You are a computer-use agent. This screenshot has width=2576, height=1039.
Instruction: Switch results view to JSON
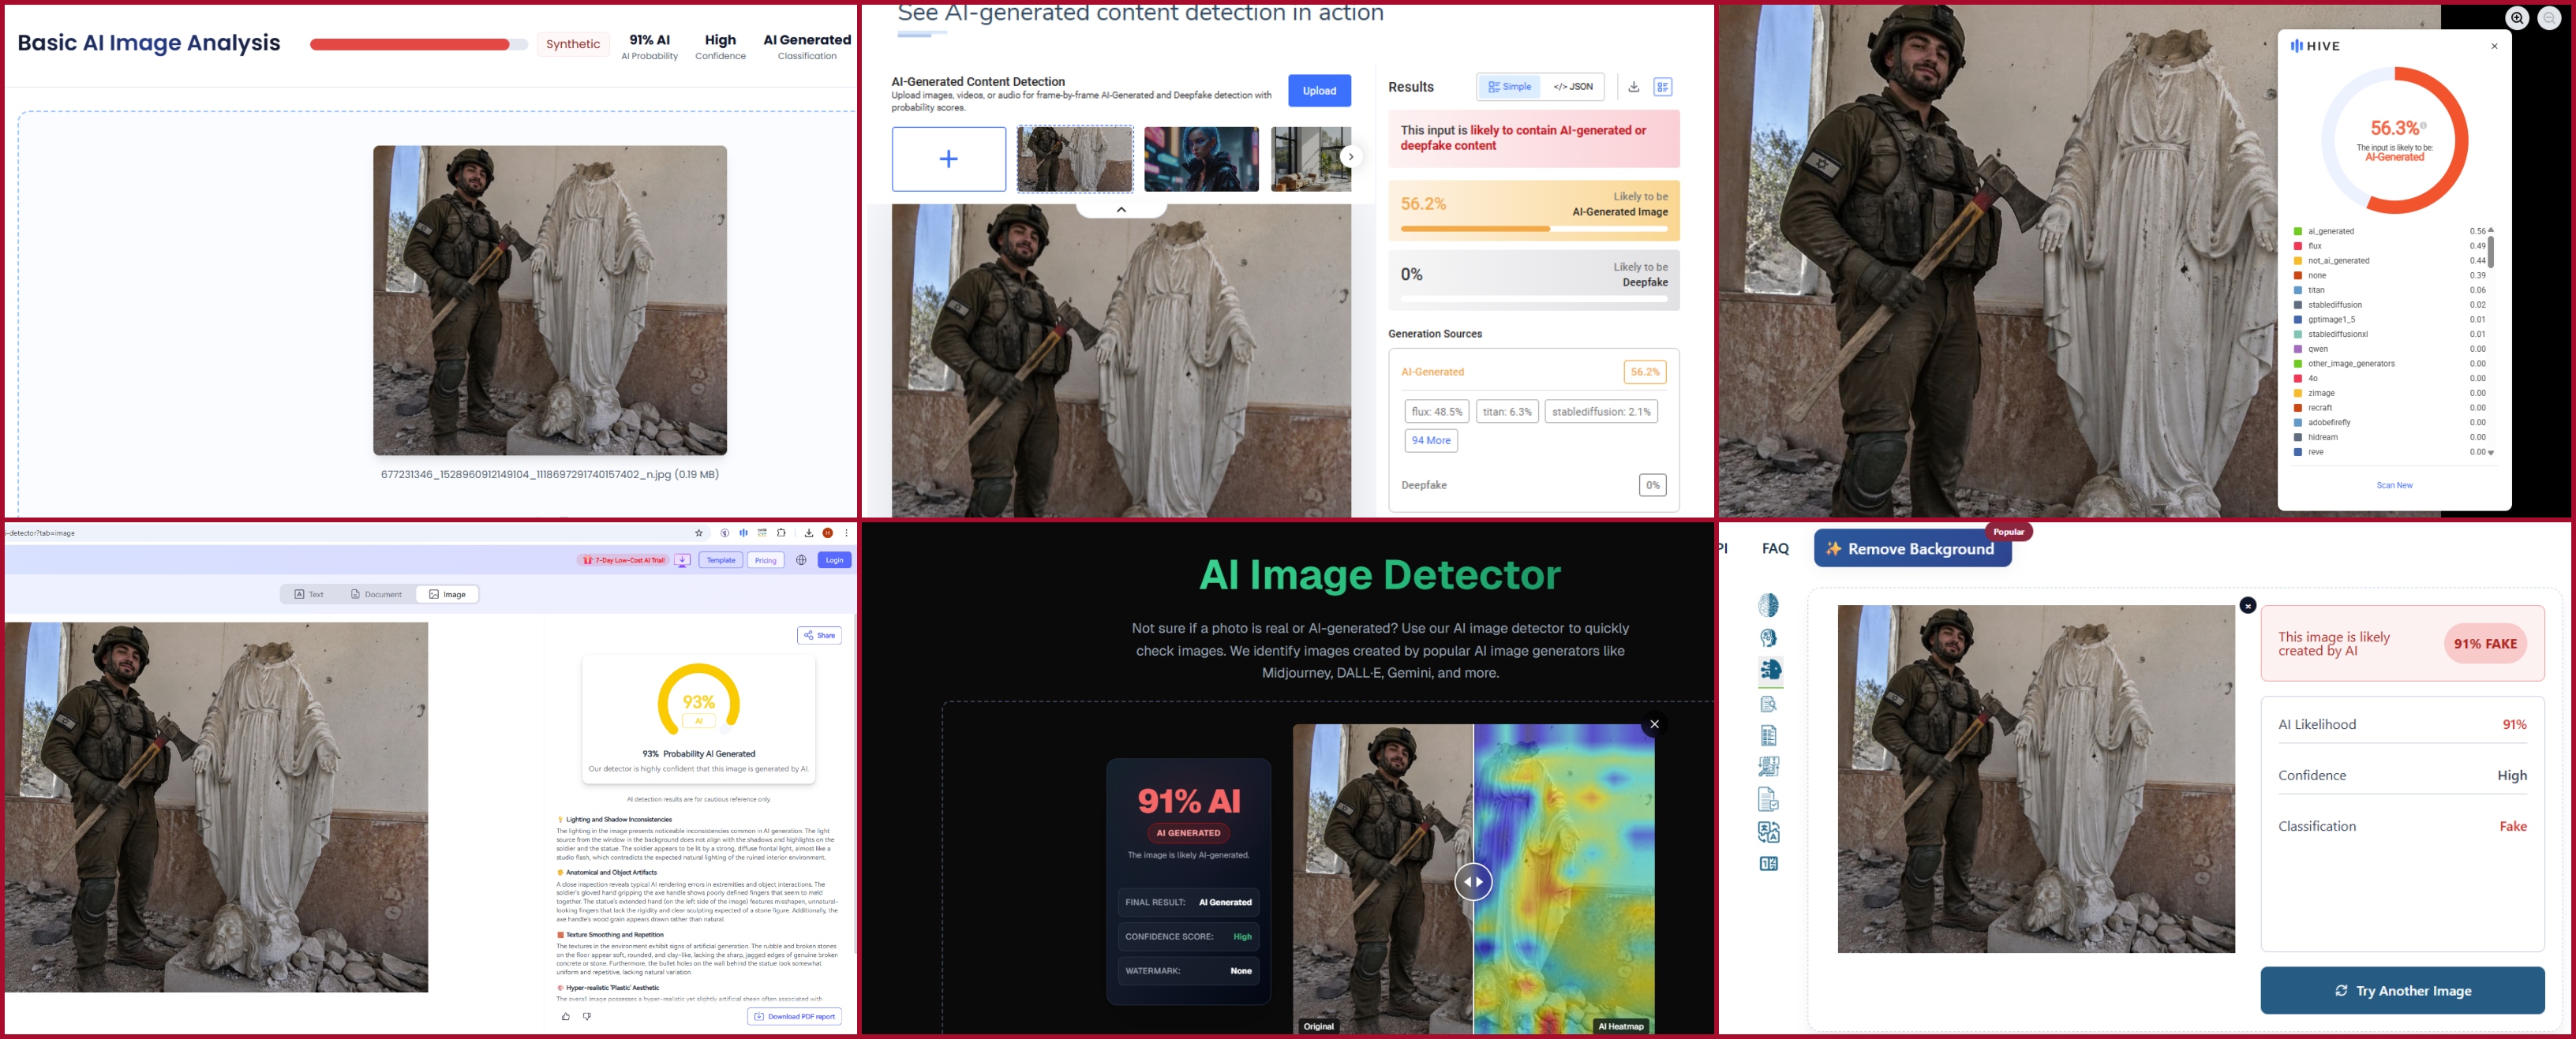coord(1573,87)
